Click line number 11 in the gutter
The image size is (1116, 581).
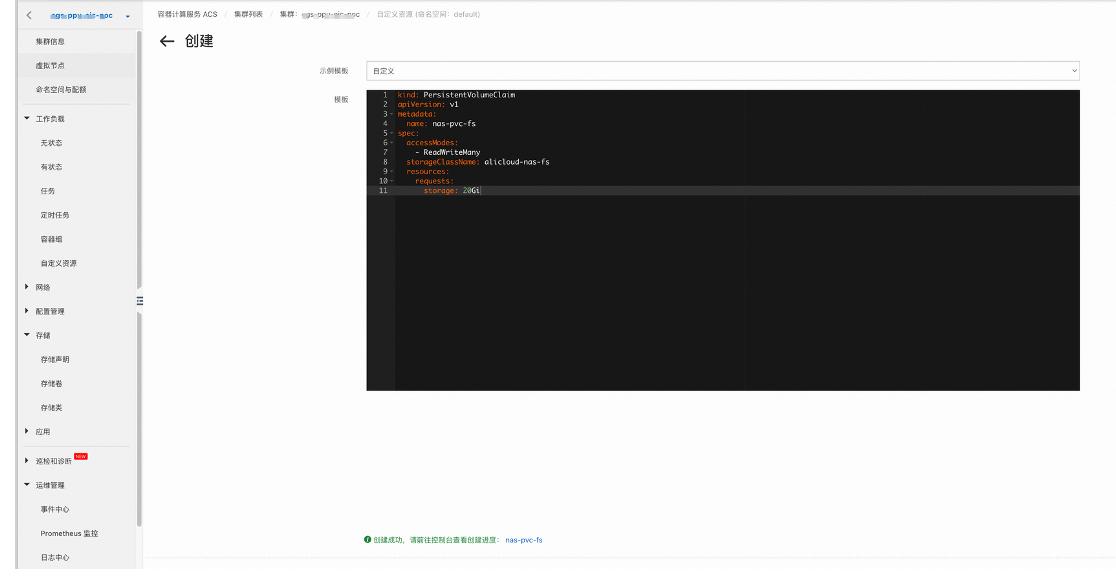point(383,191)
